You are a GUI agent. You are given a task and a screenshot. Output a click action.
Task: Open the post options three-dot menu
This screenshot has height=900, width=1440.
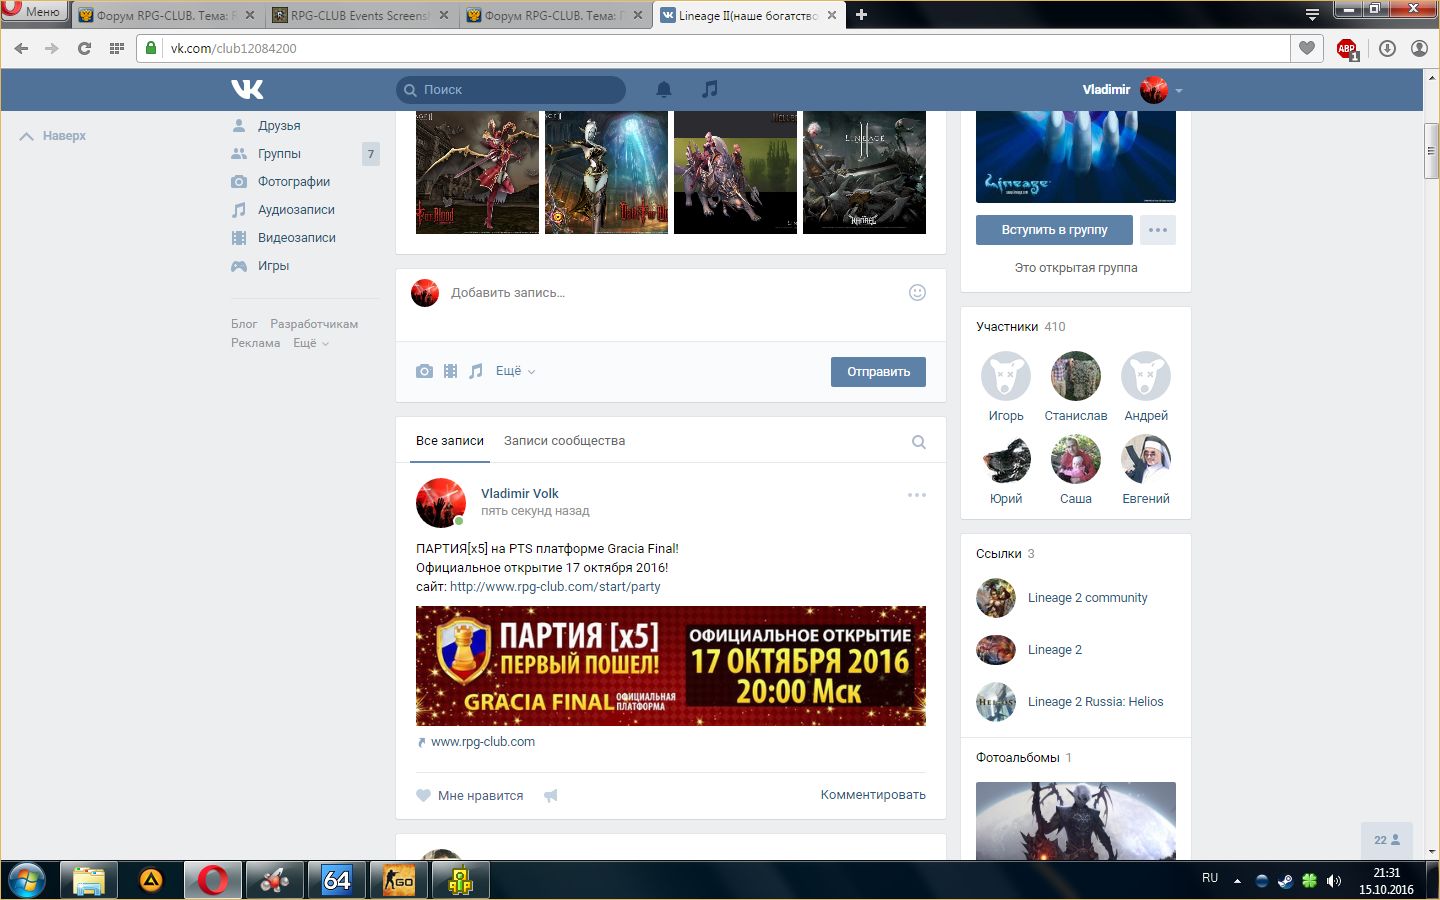917,495
